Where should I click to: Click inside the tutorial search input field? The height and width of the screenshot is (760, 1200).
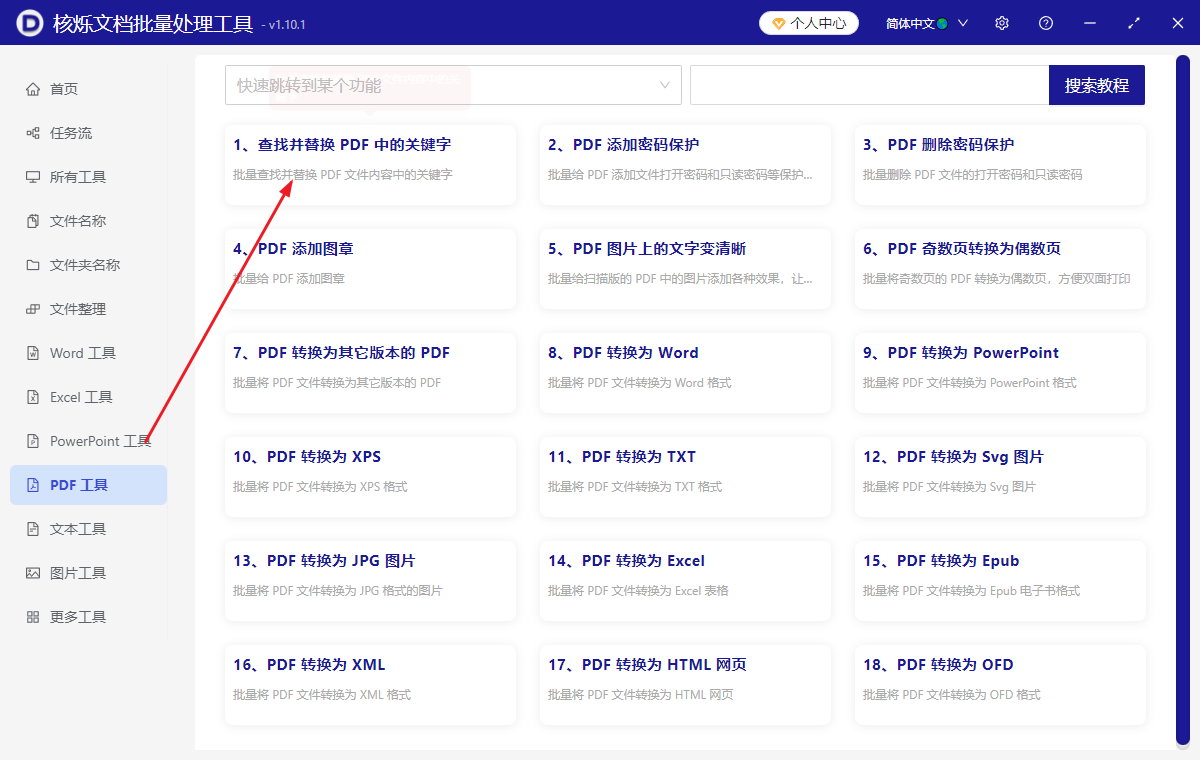[865, 85]
